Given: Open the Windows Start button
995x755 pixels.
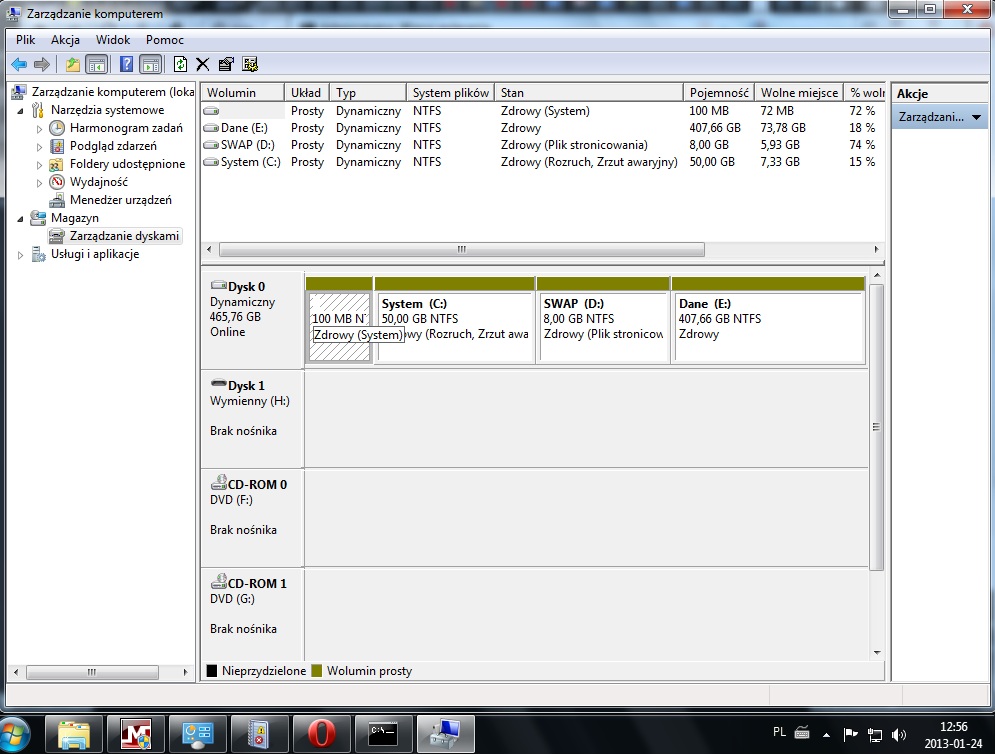Looking at the screenshot, I should (x=15, y=736).
